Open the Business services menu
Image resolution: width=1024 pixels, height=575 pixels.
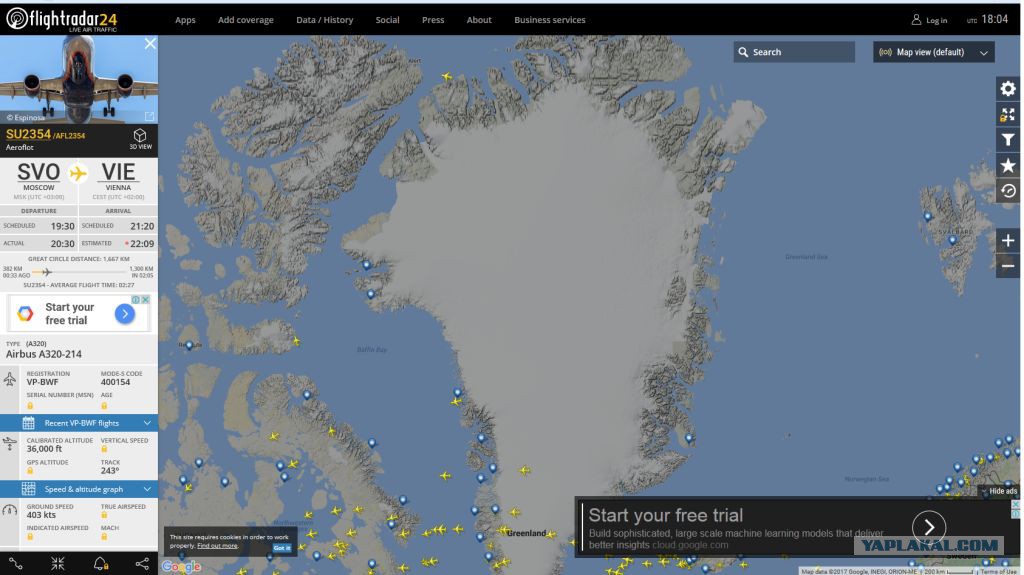tap(550, 20)
